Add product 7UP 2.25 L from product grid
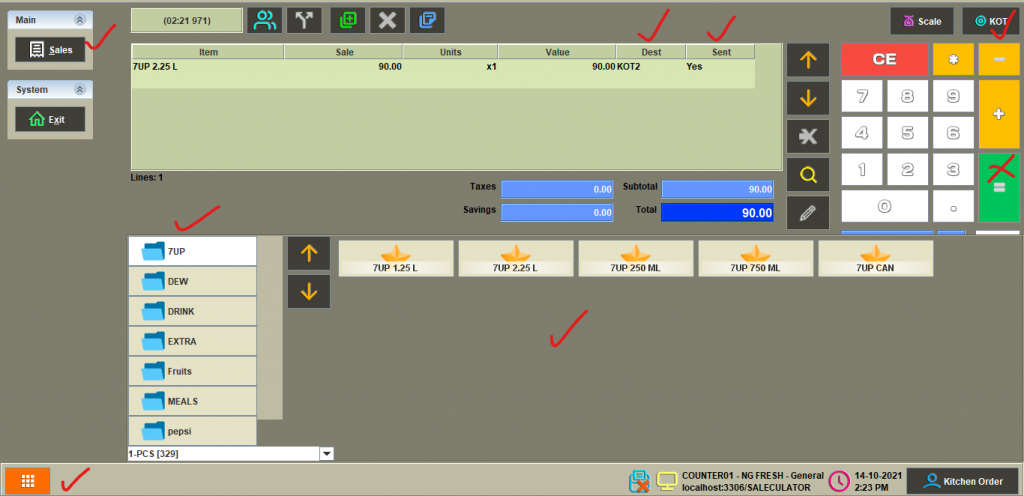This screenshot has width=1024, height=496. point(516,258)
